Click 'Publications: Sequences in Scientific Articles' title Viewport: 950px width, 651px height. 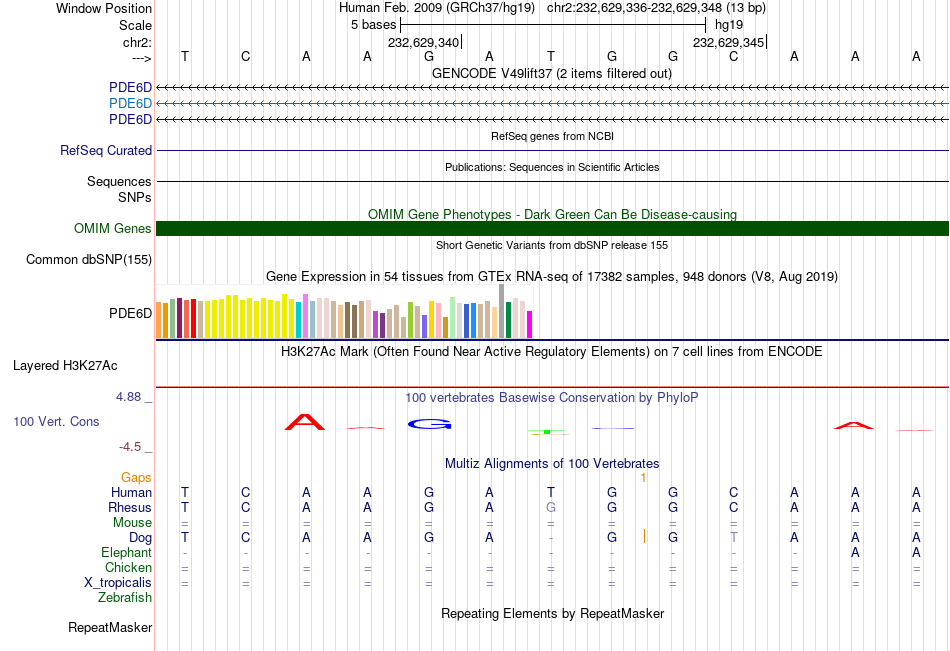[552, 167]
